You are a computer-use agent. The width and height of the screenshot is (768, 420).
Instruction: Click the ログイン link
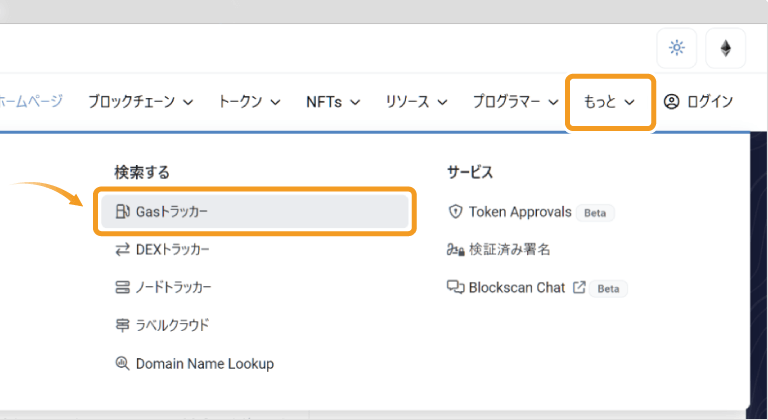pyautogui.click(x=710, y=101)
